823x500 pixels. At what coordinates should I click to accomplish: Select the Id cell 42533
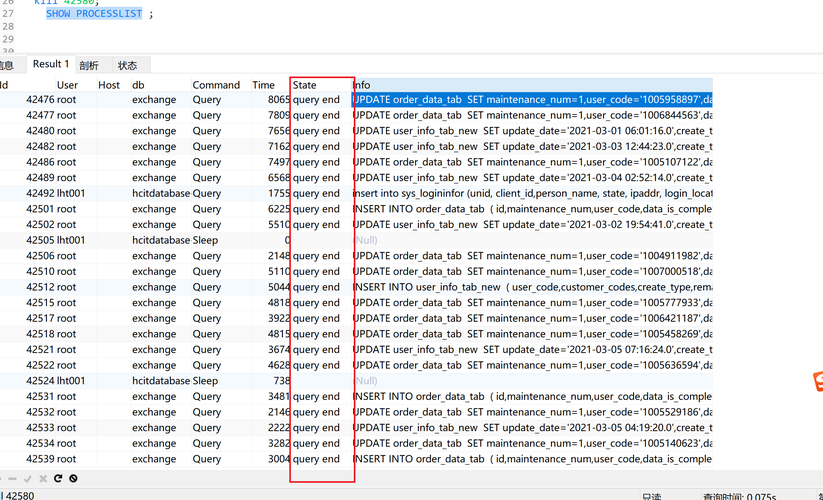40,428
